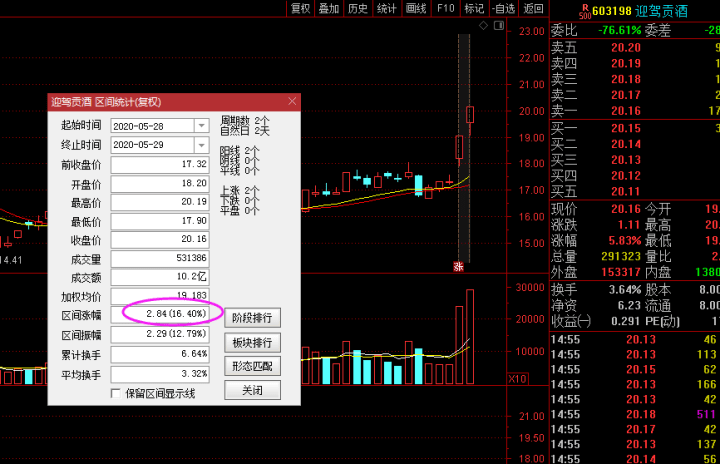720x464 pixels.
Task: Open the 叠加 overlay option
Action: click(329, 8)
